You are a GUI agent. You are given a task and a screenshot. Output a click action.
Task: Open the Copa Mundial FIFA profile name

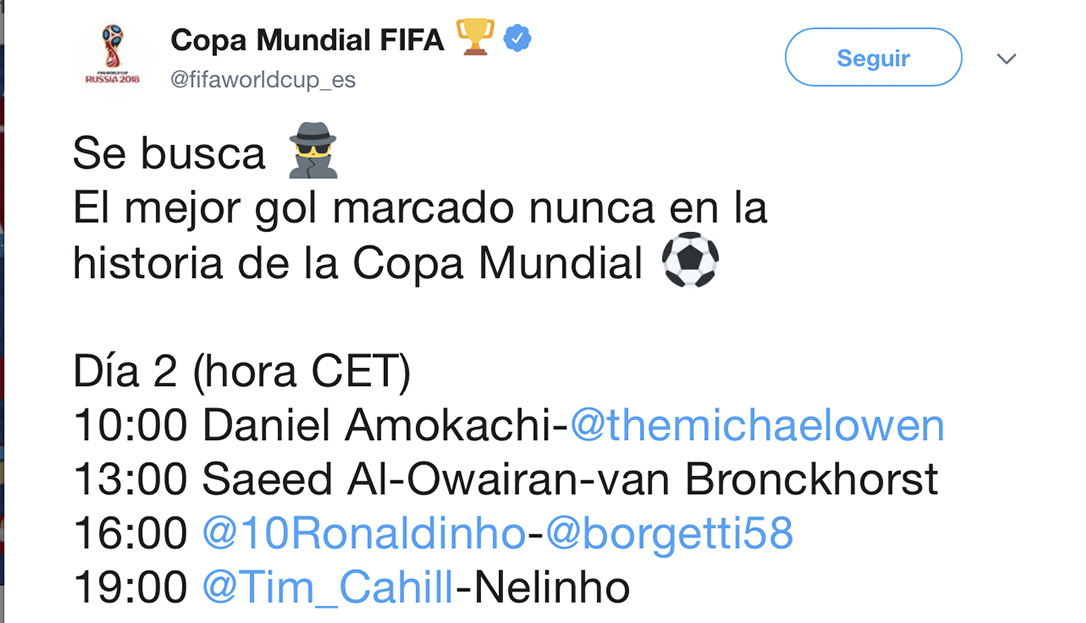click(x=307, y=40)
